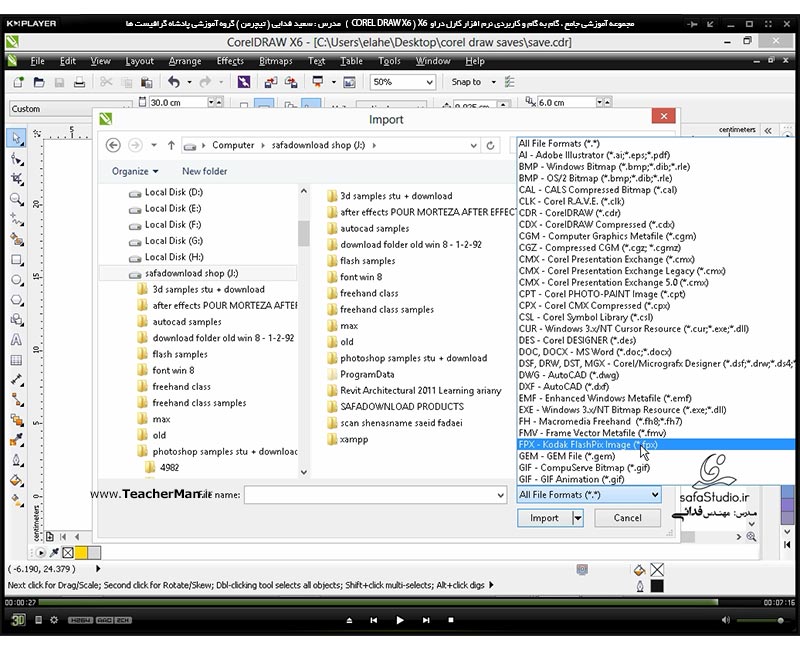Click the Undo arrow icon
The height and width of the screenshot is (650, 800).
tap(174, 82)
